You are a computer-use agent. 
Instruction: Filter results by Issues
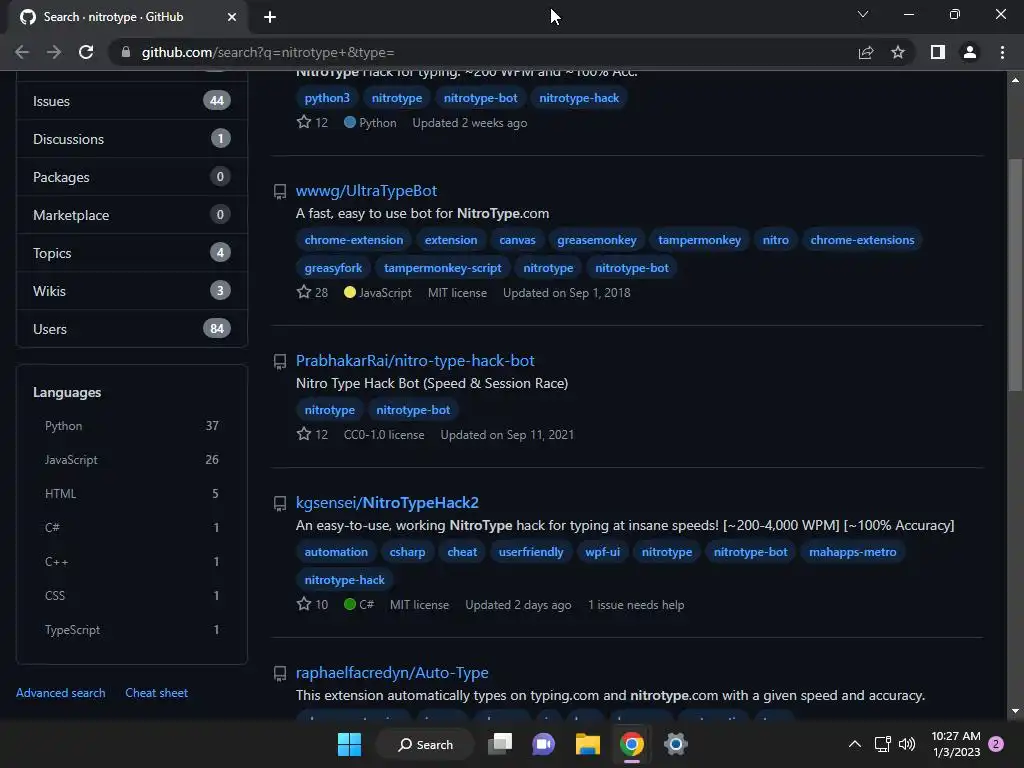coord(131,101)
